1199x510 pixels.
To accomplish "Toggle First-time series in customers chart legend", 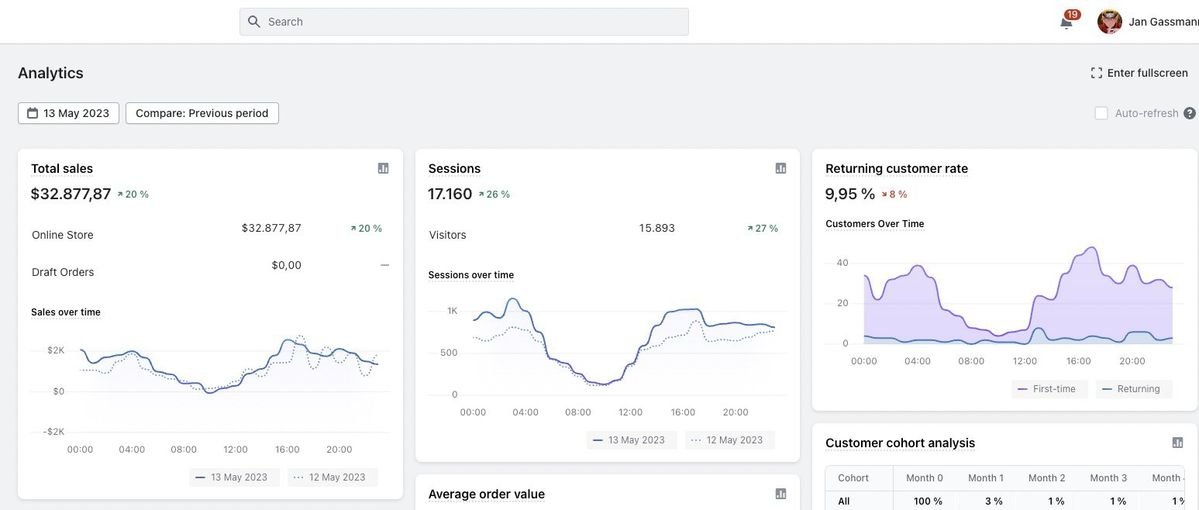I will (x=1047, y=389).
